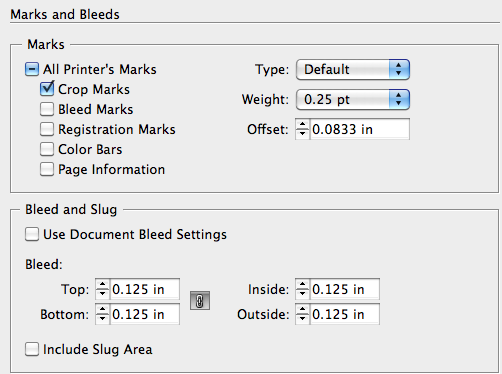Click the Offset stepper arrows
This screenshot has width=502, height=374.
(x=302, y=129)
